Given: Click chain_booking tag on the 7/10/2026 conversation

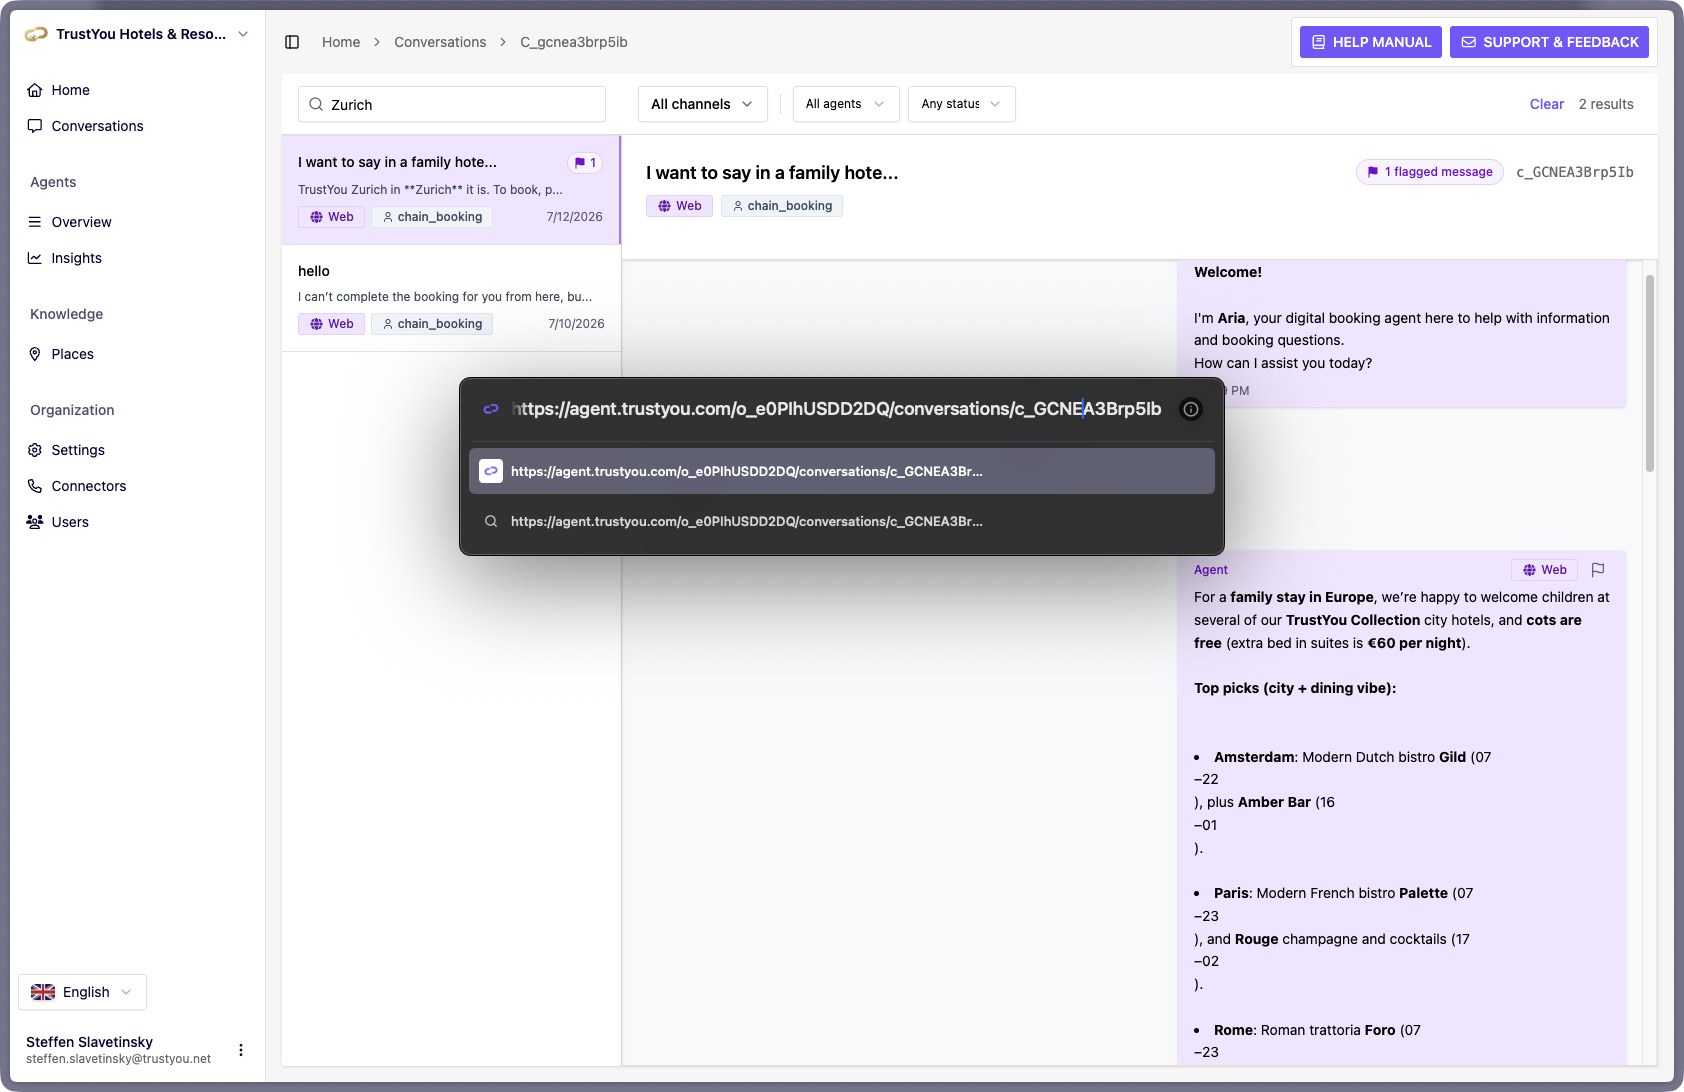Looking at the screenshot, I should pos(431,324).
